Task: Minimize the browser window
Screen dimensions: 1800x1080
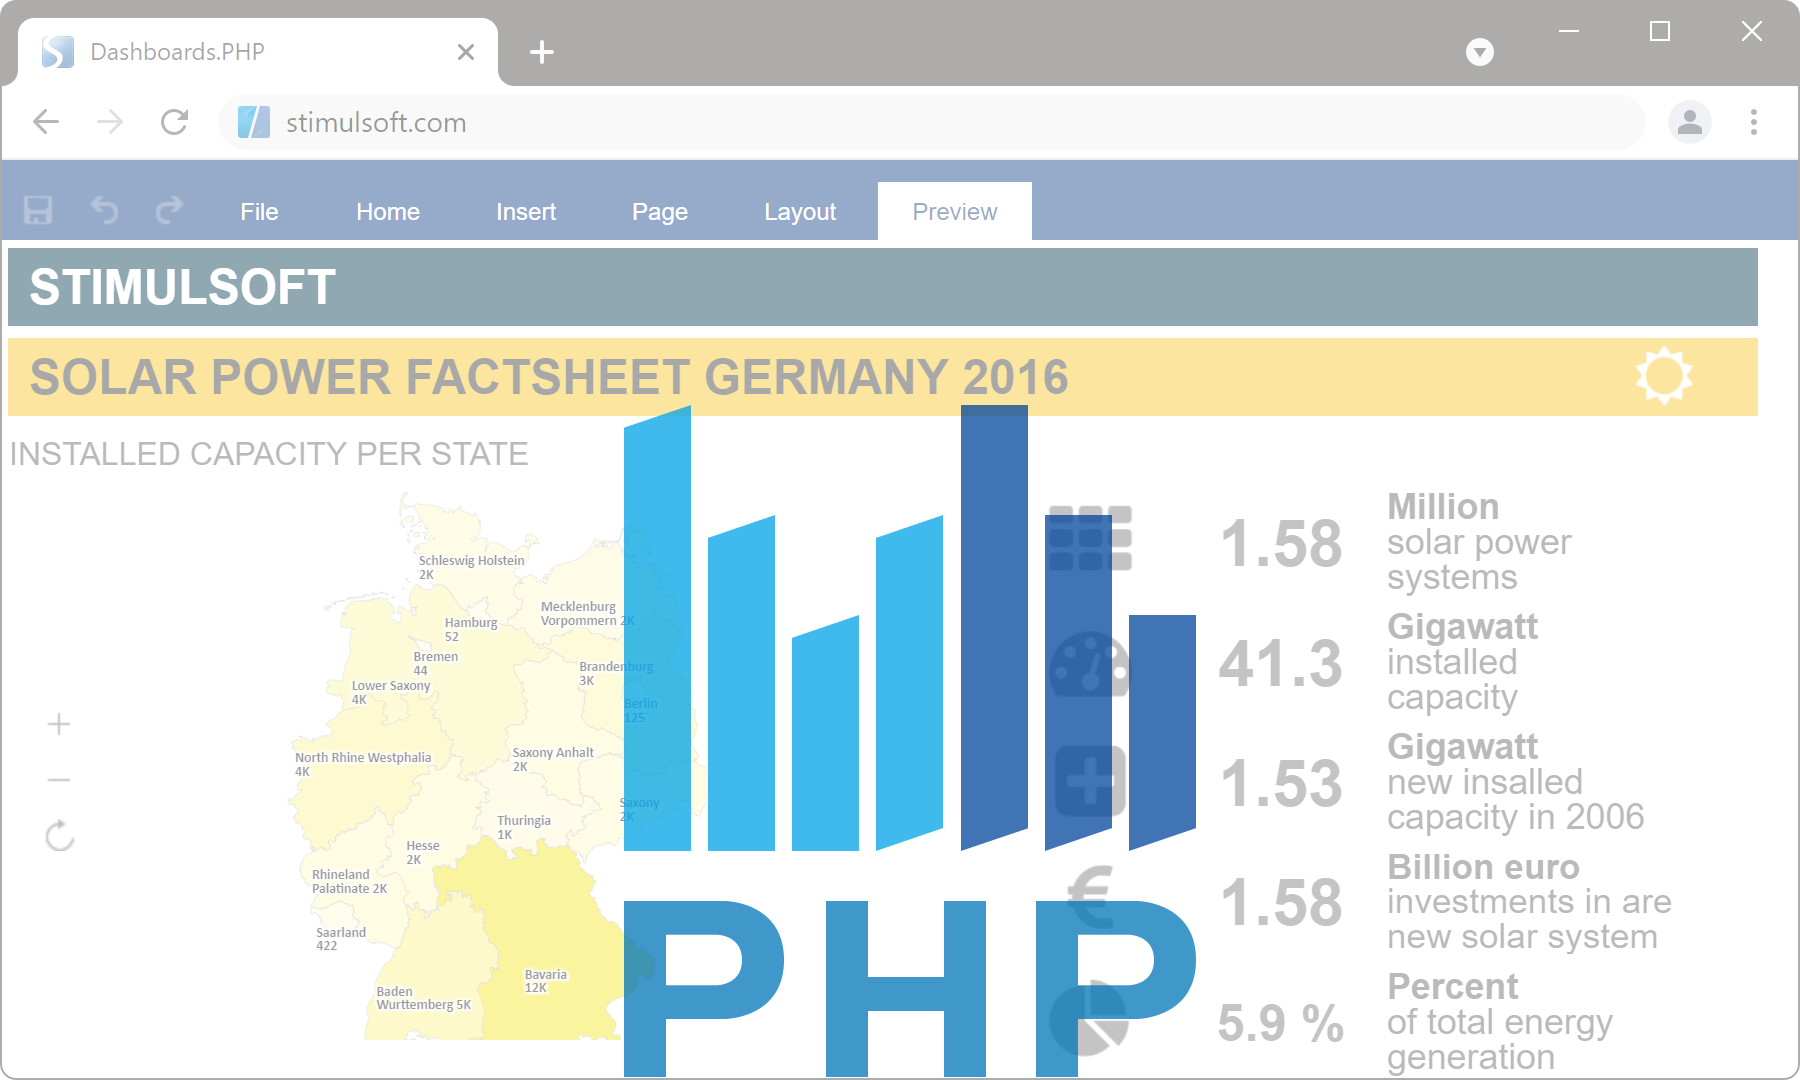Action: point(1569,31)
